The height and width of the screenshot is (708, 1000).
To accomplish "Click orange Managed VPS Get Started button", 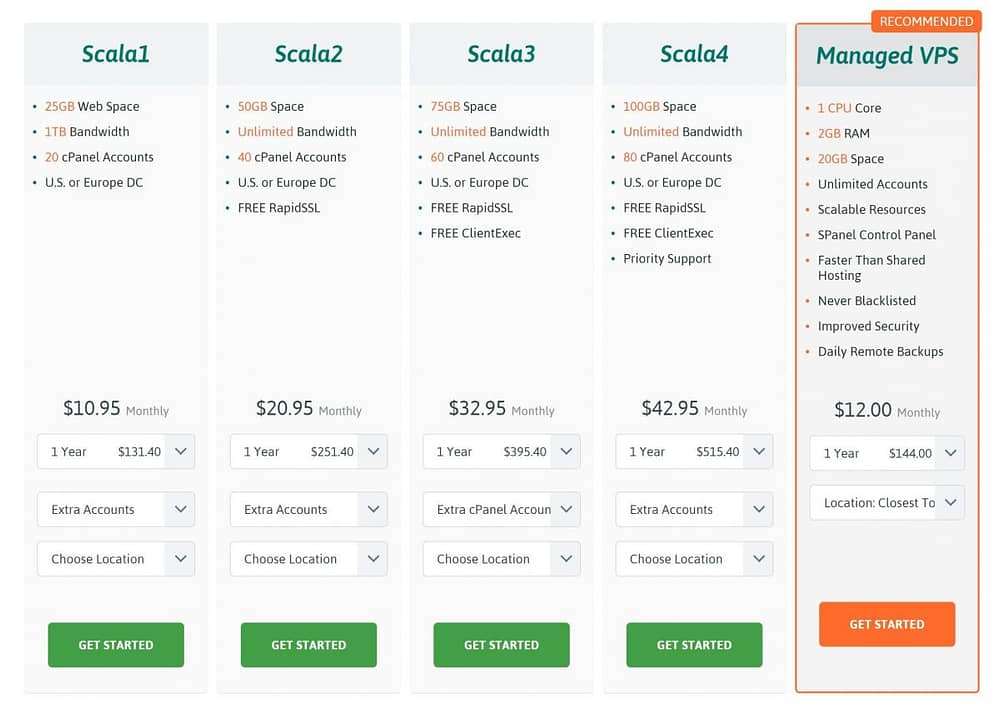I will (x=887, y=624).
